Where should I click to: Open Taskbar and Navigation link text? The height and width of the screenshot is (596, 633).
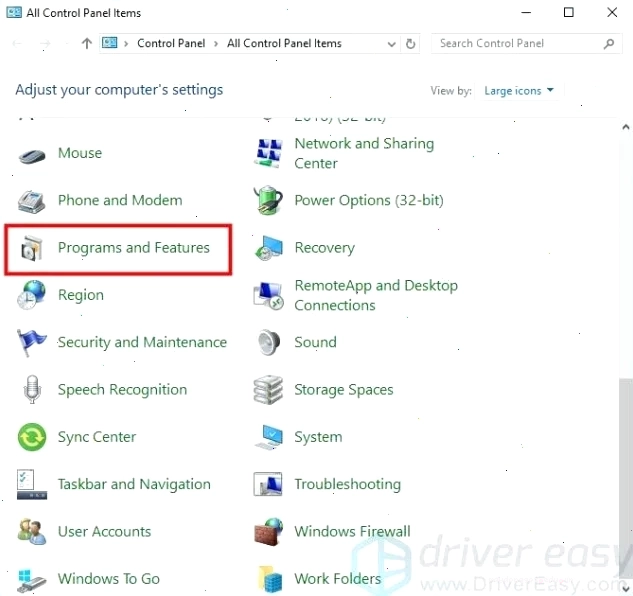tap(134, 484)
